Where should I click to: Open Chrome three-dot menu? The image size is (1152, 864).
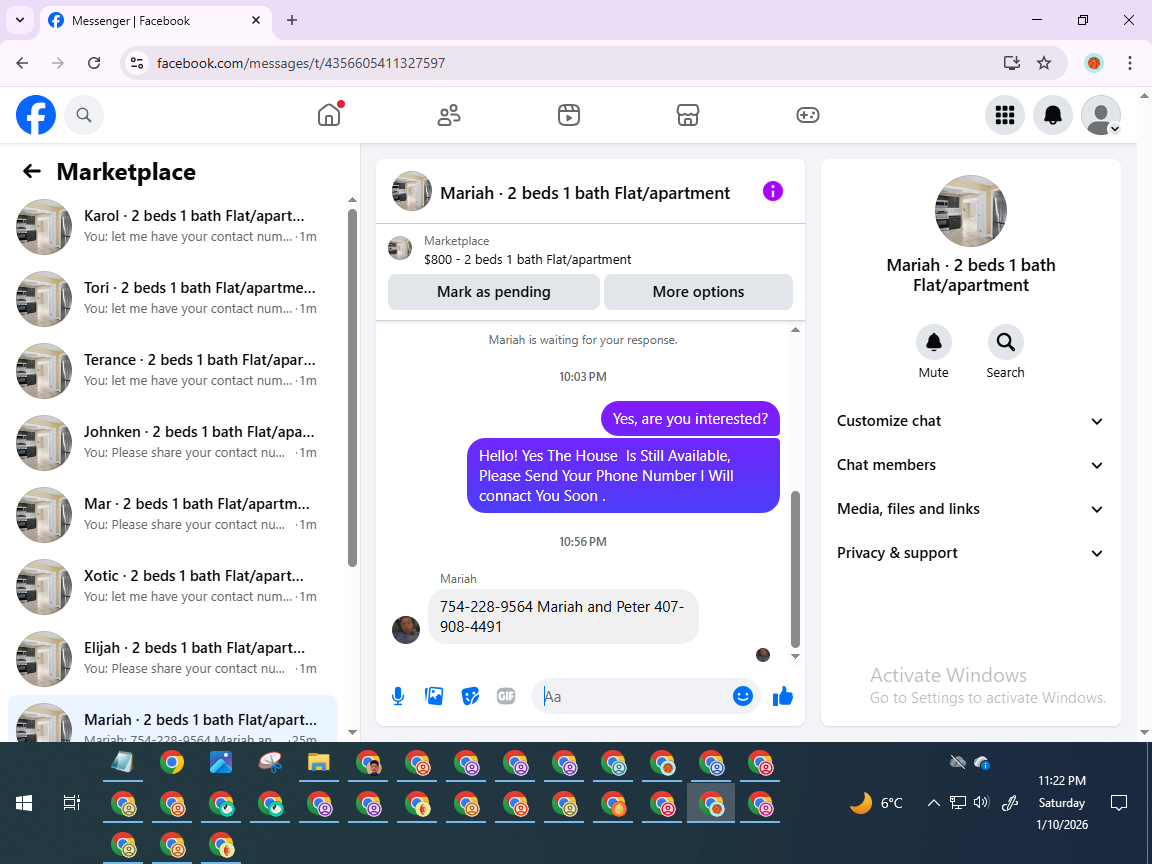tap(1130, 63)
